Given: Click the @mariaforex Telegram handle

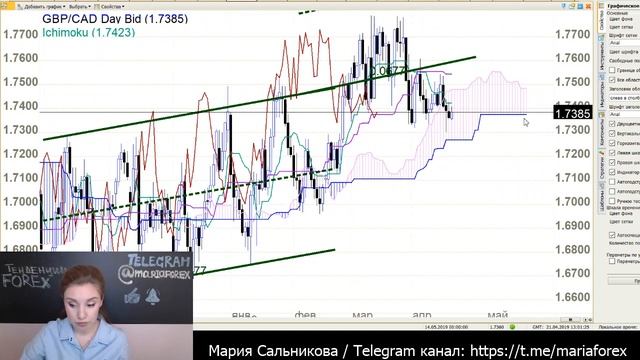Looking at the screenshot, I should 154,274.
